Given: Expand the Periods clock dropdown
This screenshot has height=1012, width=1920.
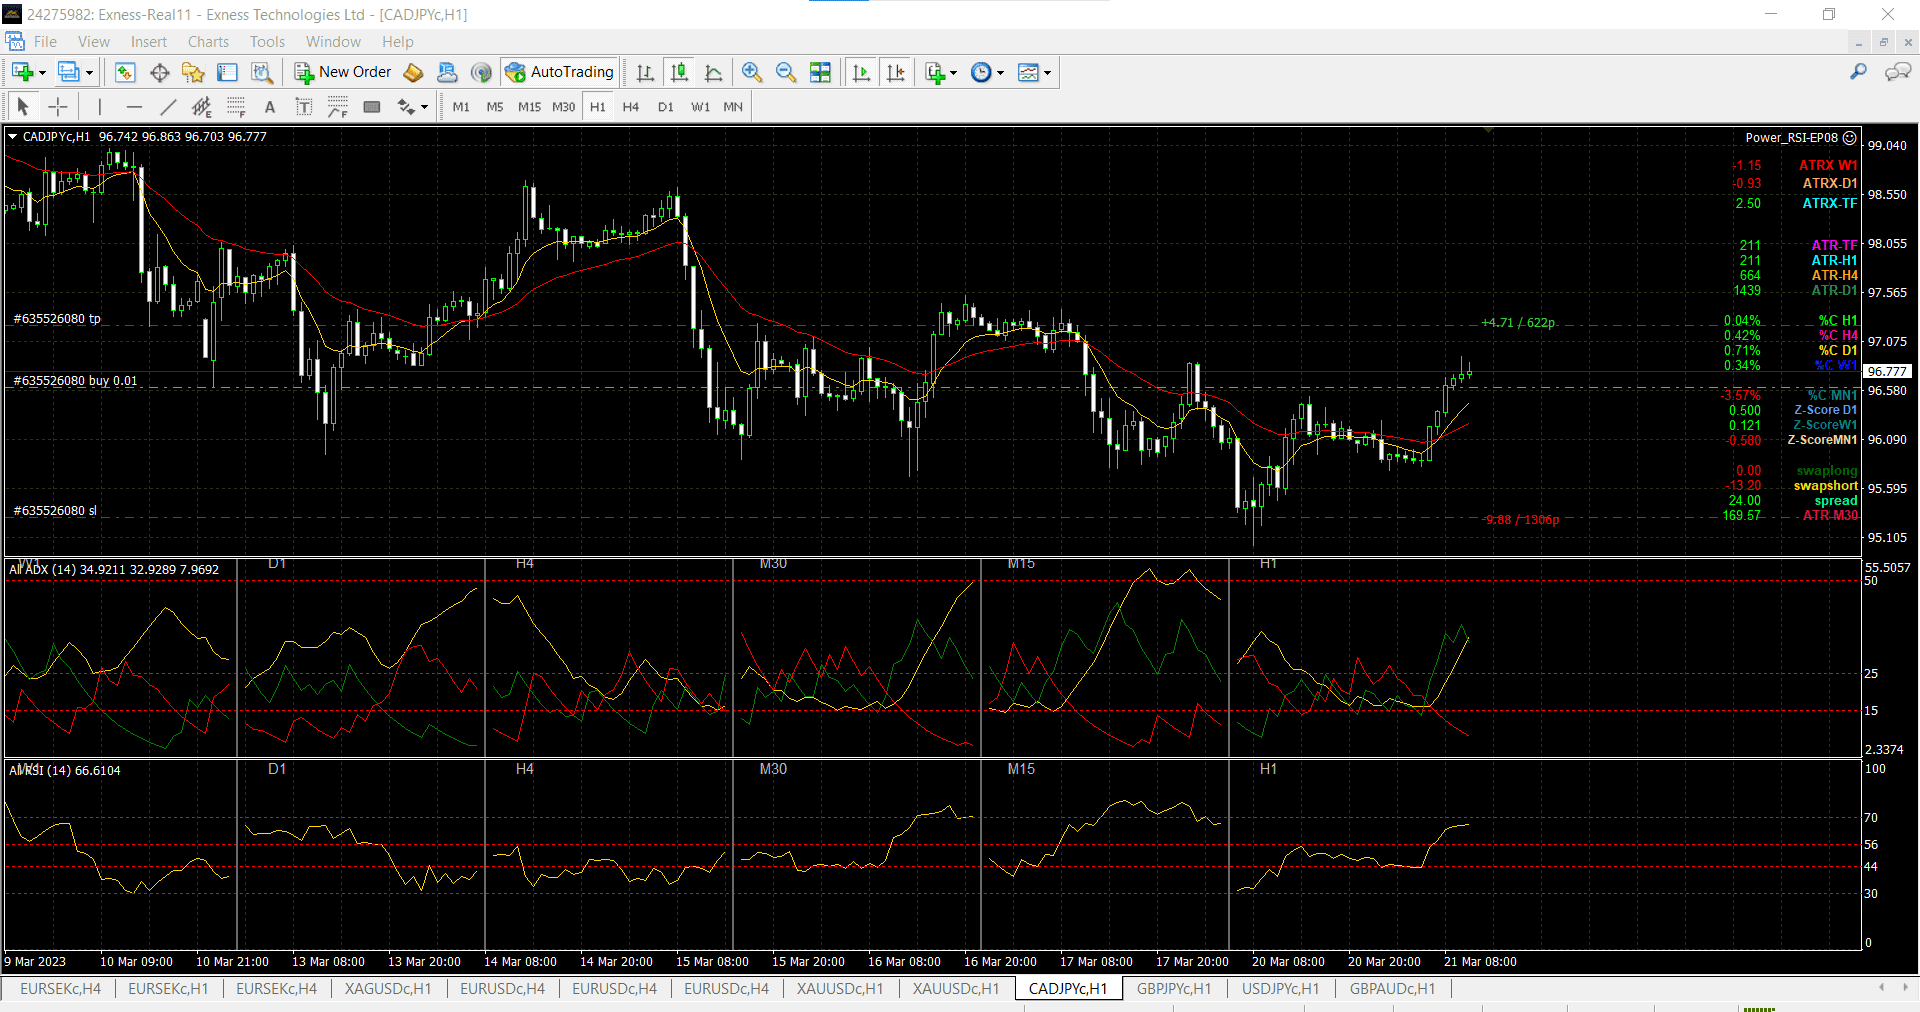Looking at the screenshot, I should coord(1000,72).
